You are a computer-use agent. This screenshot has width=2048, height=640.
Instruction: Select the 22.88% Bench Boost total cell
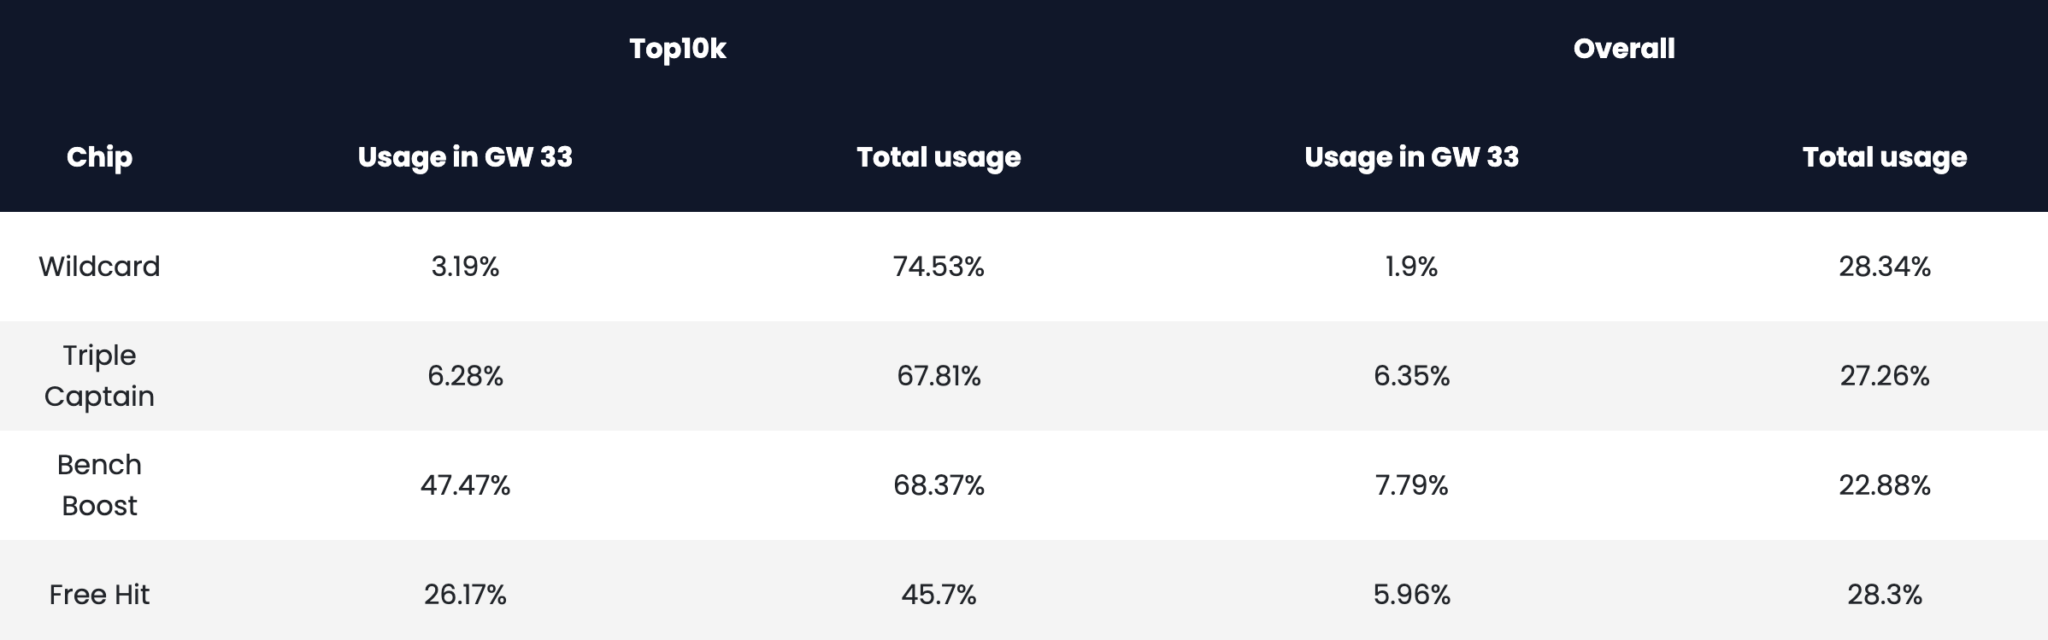pyautogui.click(x=1884, y=485)
